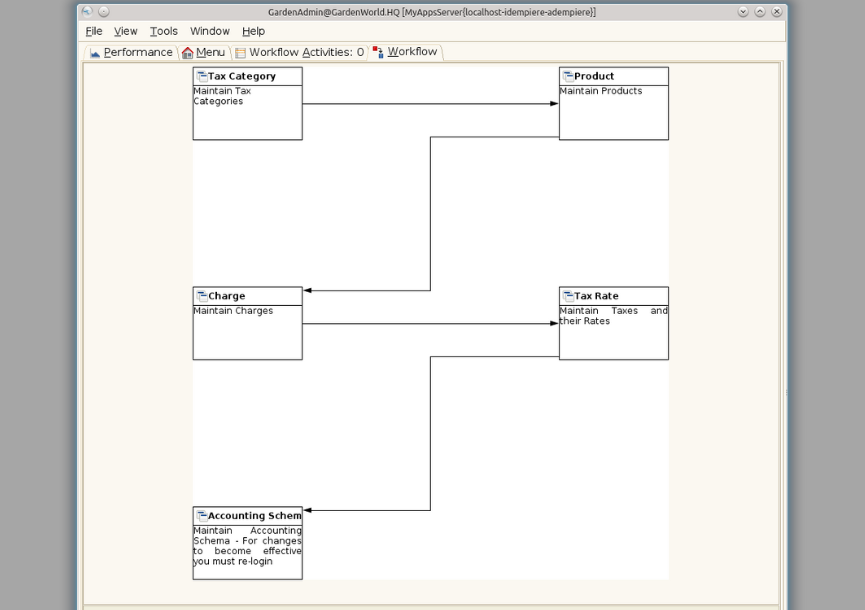Image resolution: width=865 pixels, height=610 pixels.
Task: Click the Performance tab chart icon
Action: coord(95,53)
